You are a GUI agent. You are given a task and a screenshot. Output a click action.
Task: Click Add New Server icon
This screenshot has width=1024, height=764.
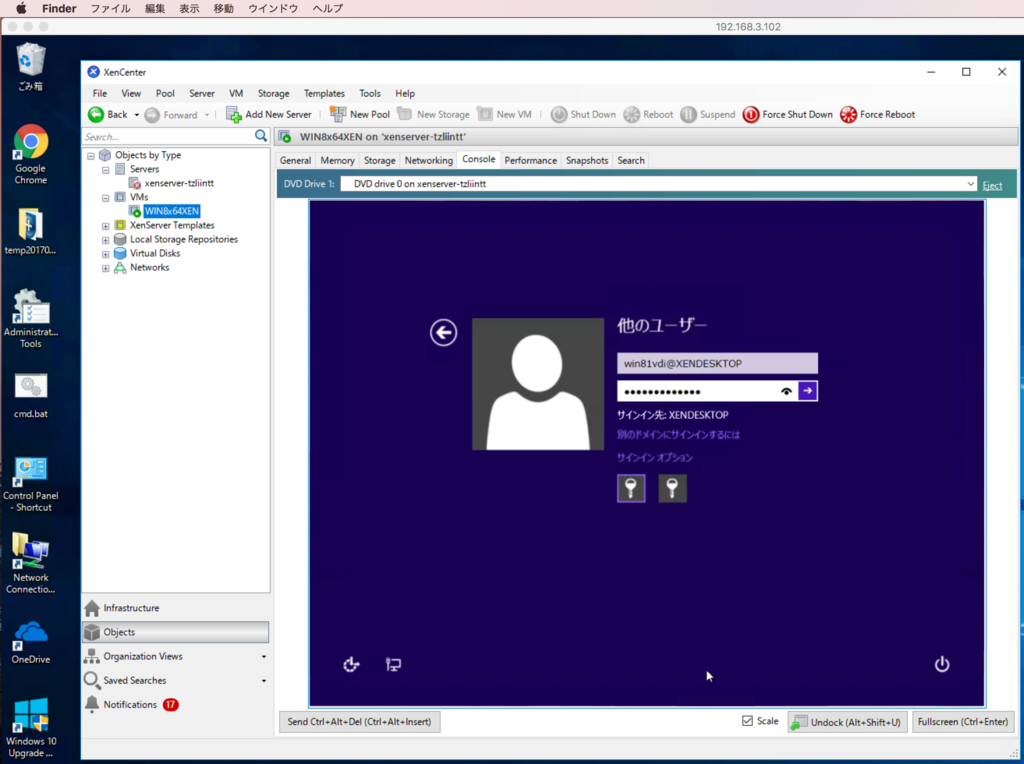point(233,114)
